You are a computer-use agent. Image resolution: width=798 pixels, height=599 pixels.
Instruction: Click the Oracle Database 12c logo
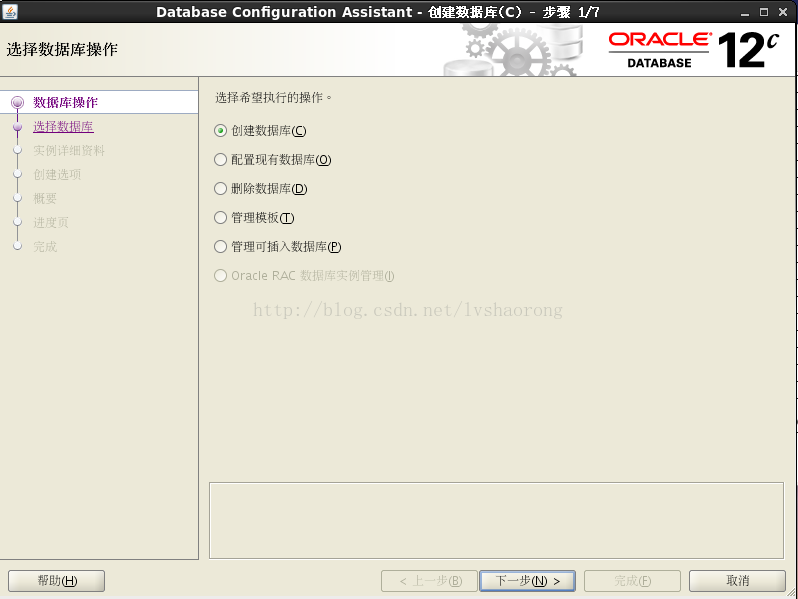pyautogui.click(x=693, y=50)
